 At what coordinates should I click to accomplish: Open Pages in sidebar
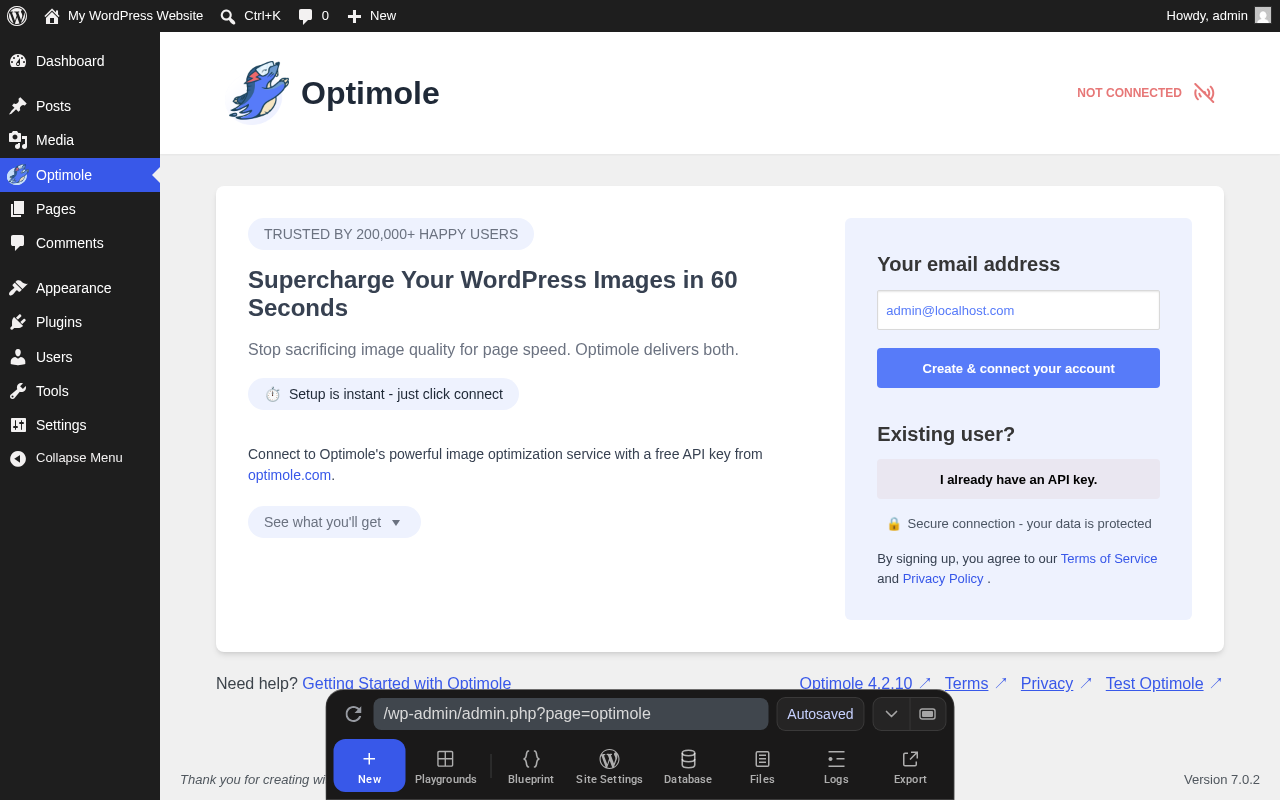pyautogui.click(x=80, y=209)
